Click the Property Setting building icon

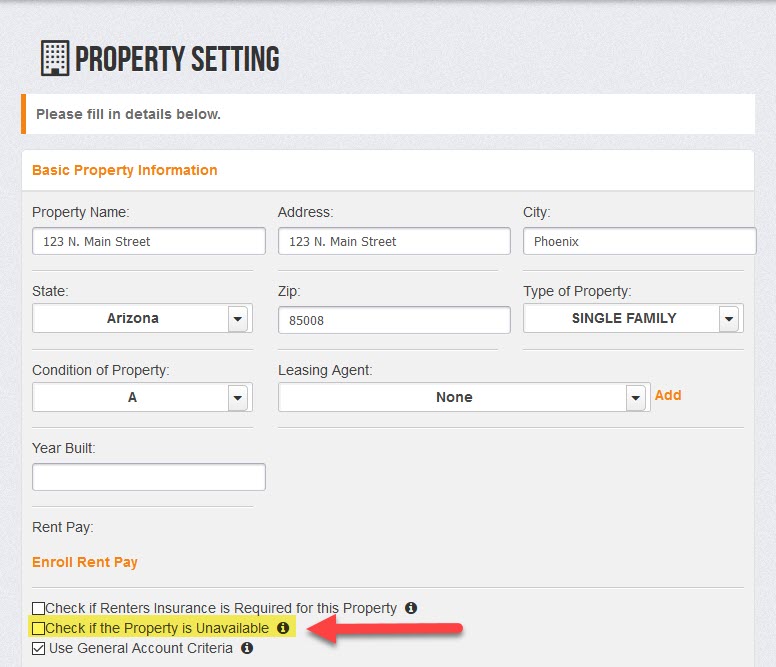coord(55,58)
